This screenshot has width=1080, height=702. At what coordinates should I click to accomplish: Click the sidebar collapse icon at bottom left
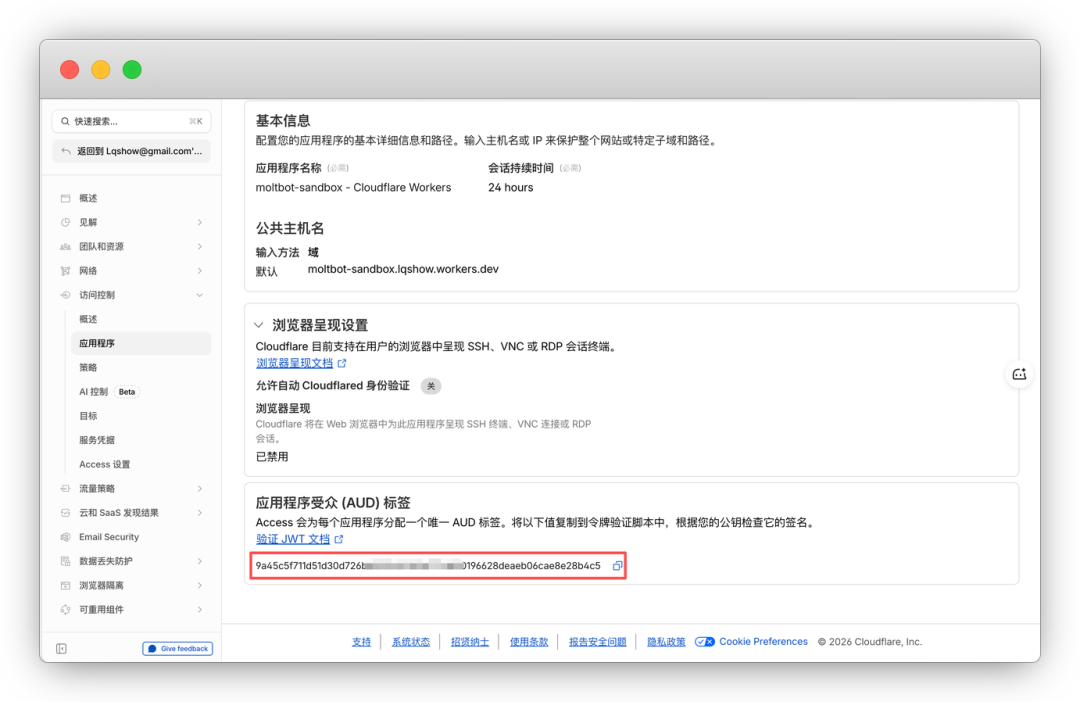coord(60,648)
